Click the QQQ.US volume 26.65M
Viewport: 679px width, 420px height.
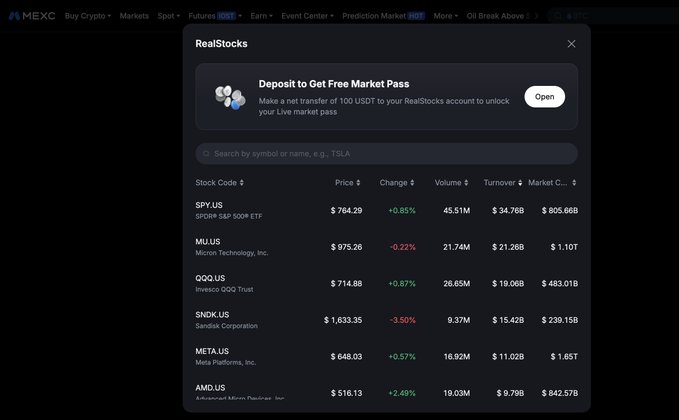point(456,284)
